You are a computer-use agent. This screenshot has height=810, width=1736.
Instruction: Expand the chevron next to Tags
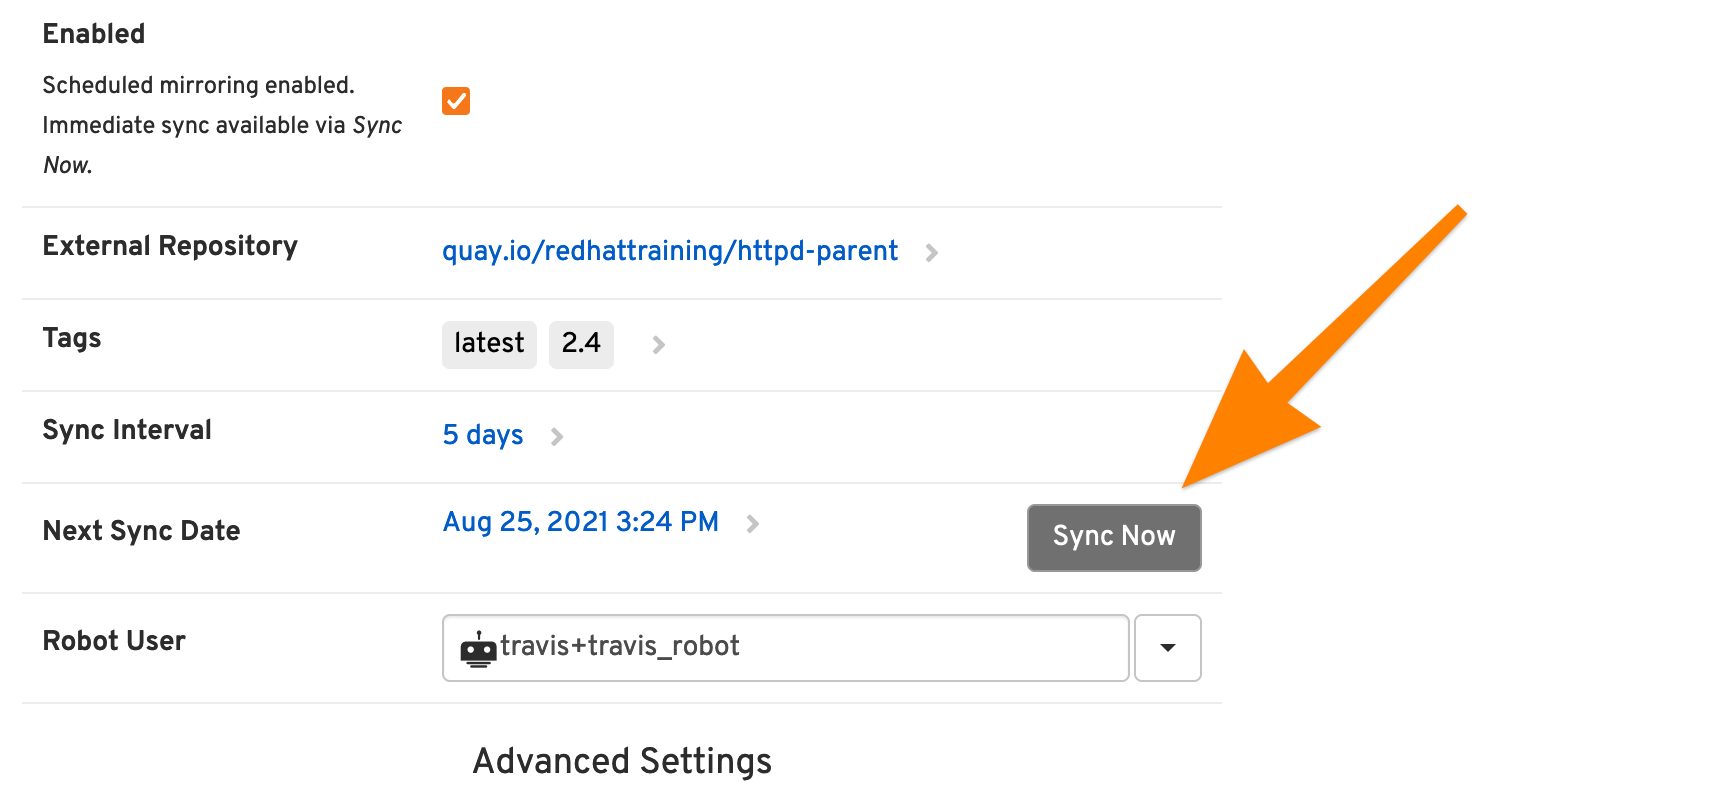[658, 345]
